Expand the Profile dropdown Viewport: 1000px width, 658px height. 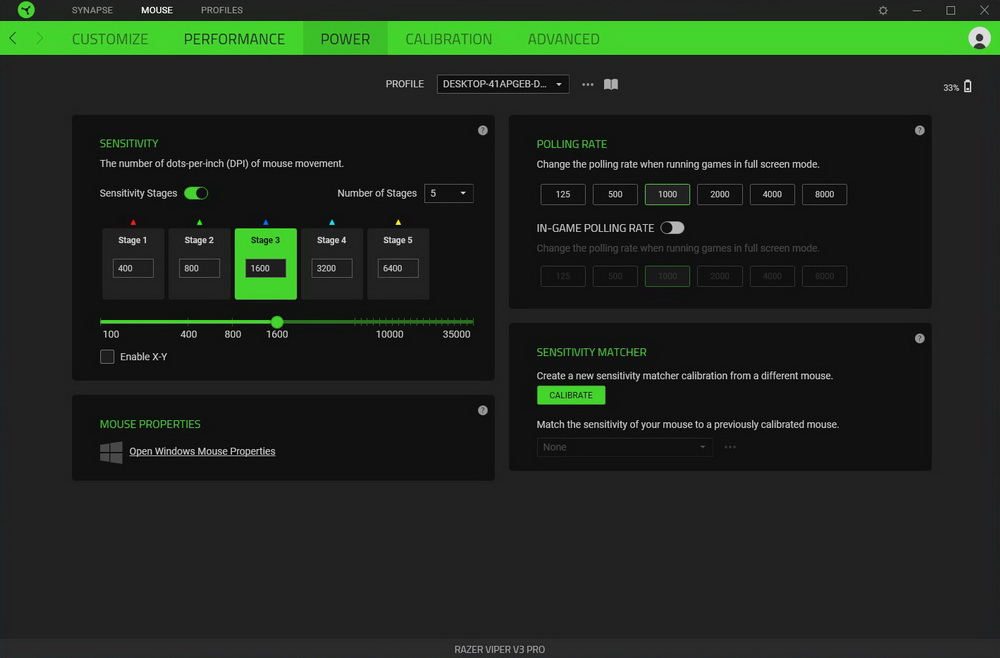503,85
